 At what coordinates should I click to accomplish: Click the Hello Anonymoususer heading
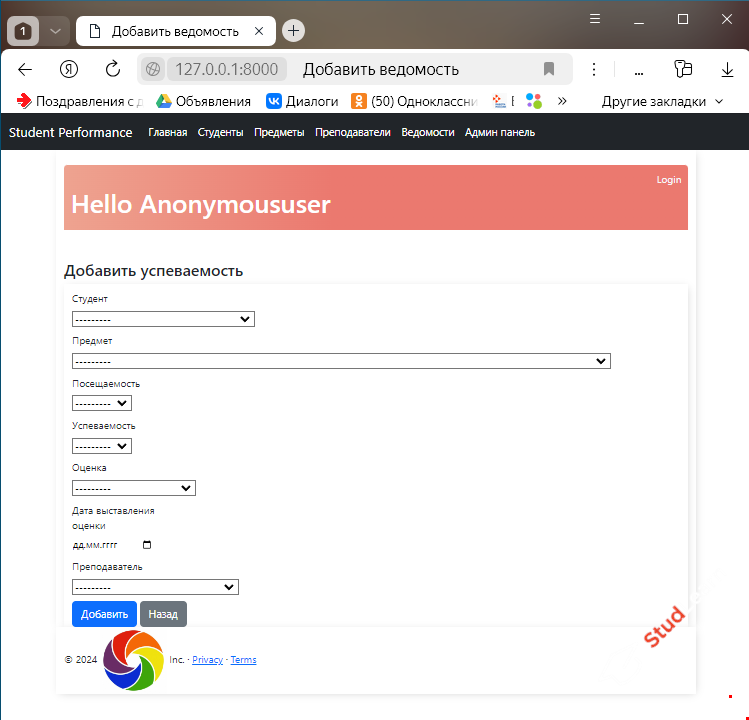coord(201,204)
